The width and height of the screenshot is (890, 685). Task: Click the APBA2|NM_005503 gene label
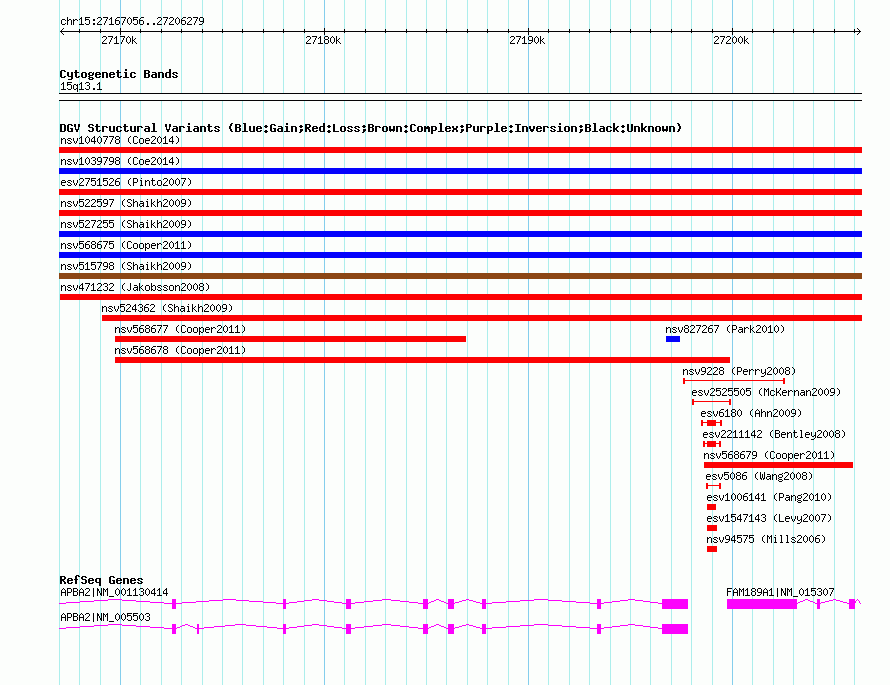point(105,617)
